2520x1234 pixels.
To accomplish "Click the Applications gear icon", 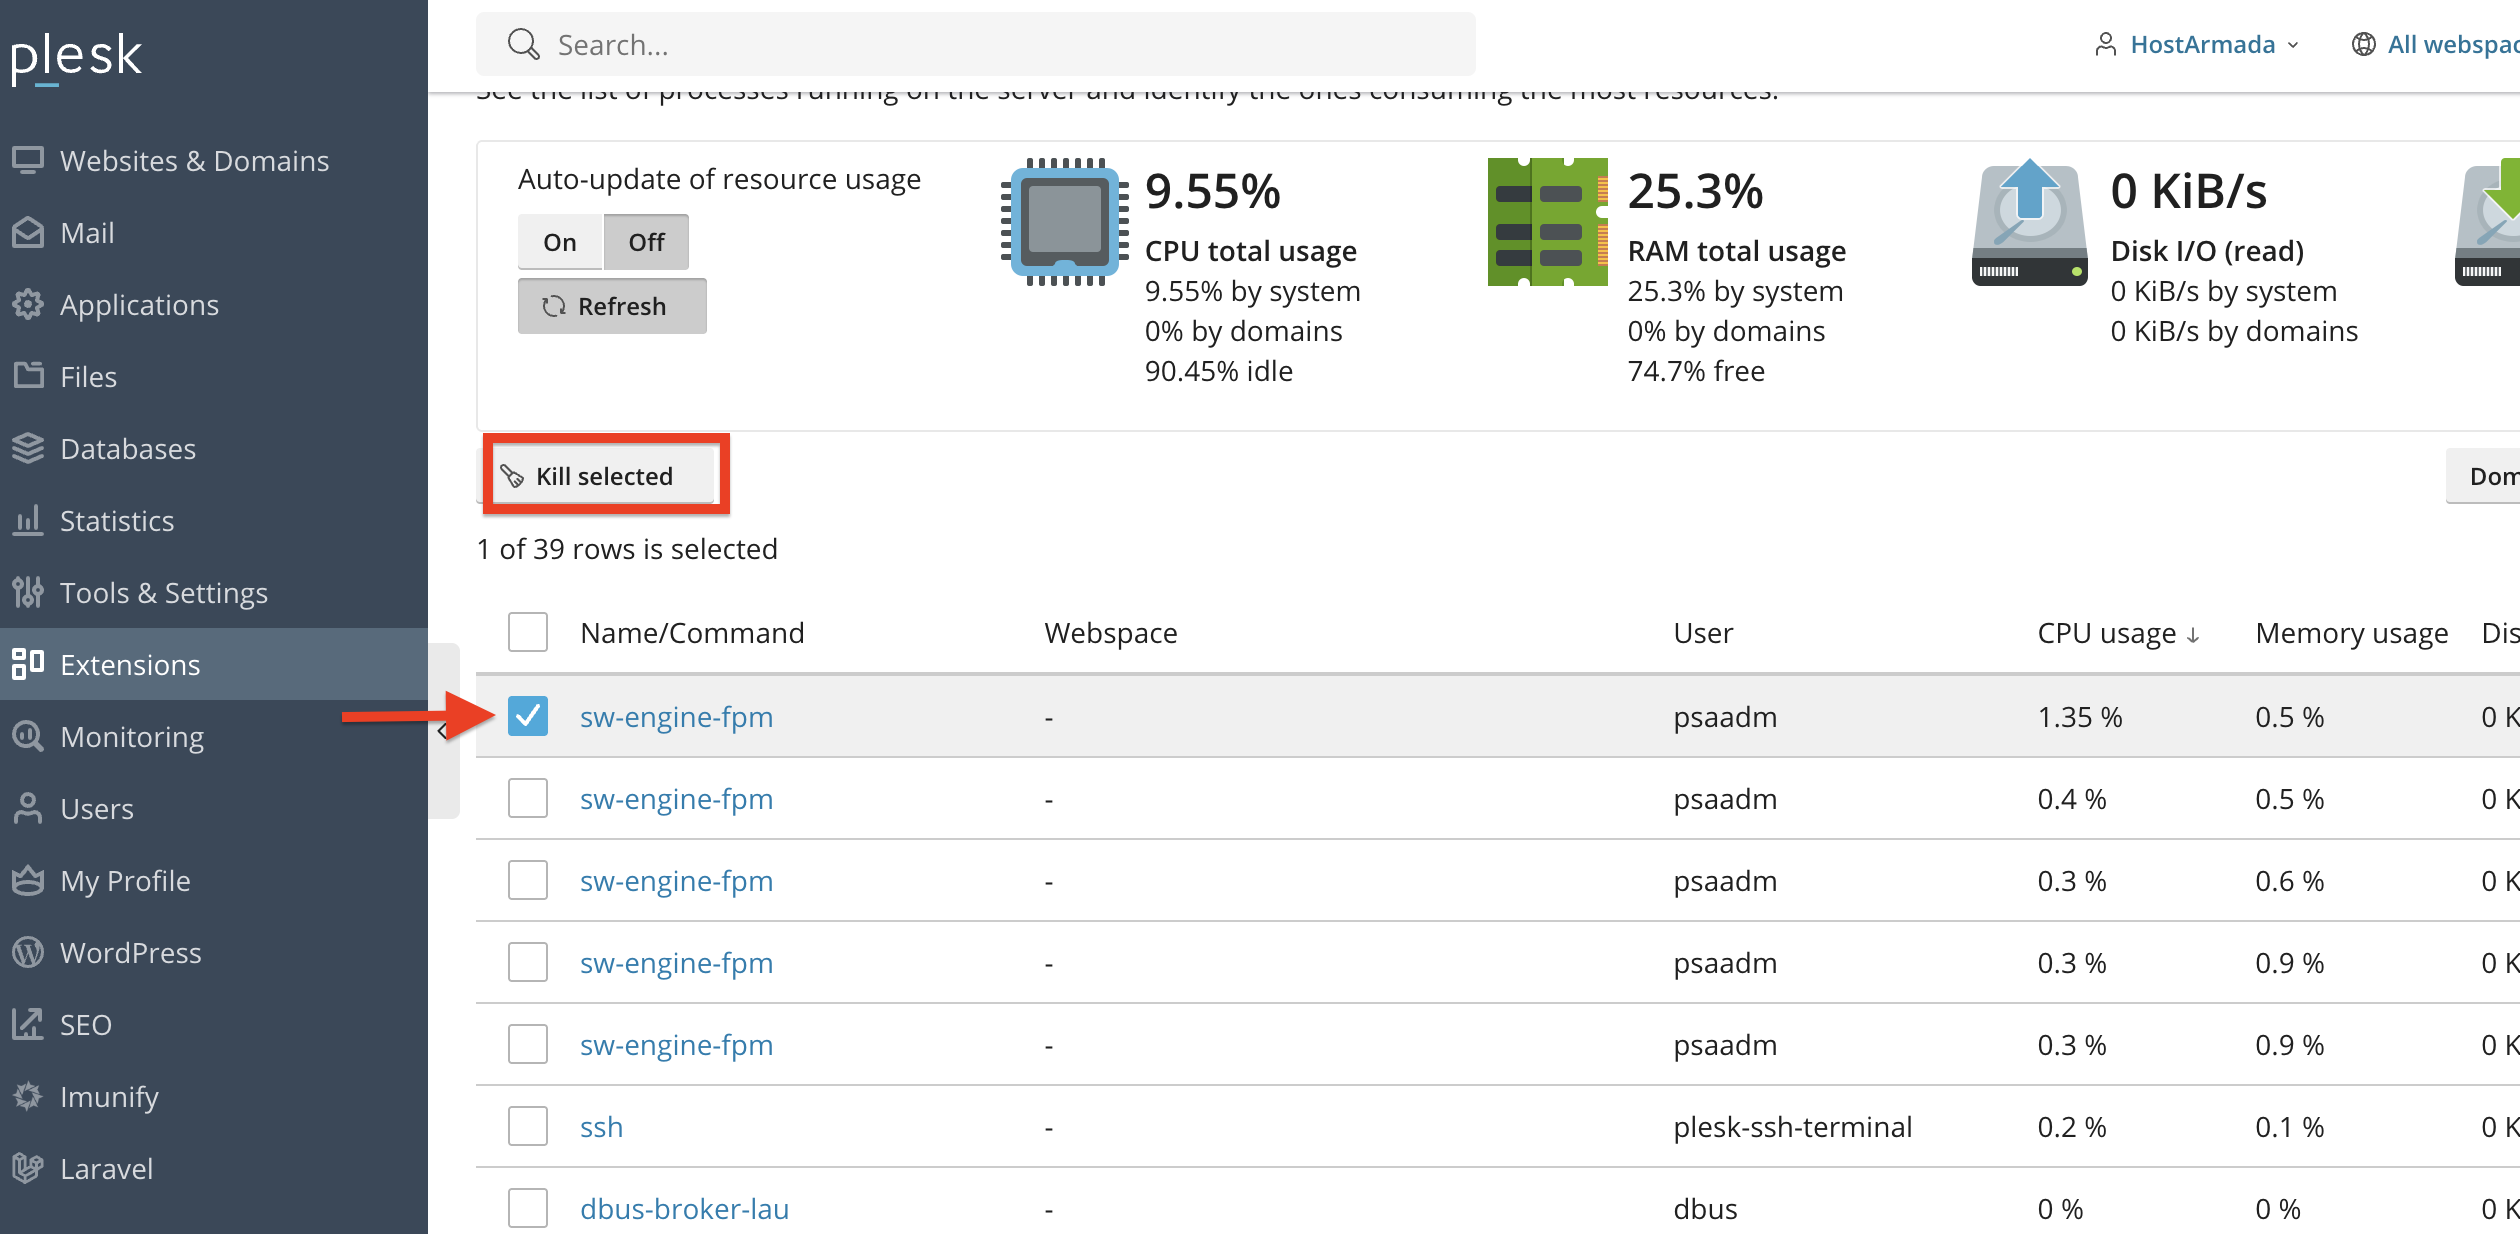I will pos(28,304).
